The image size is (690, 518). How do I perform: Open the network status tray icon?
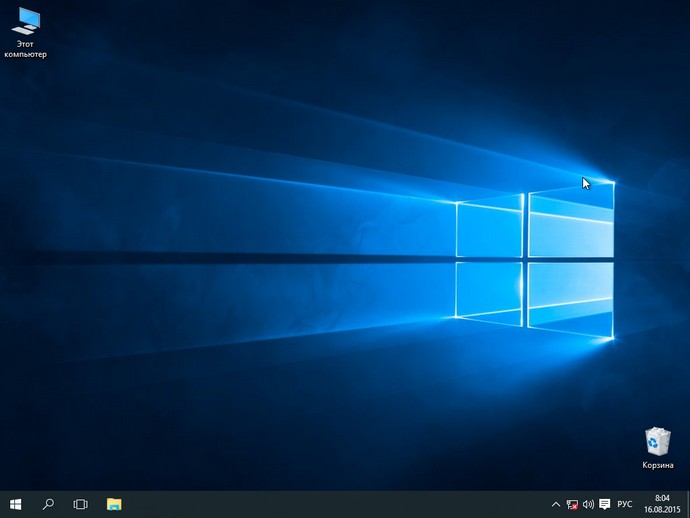coord(572,504)
